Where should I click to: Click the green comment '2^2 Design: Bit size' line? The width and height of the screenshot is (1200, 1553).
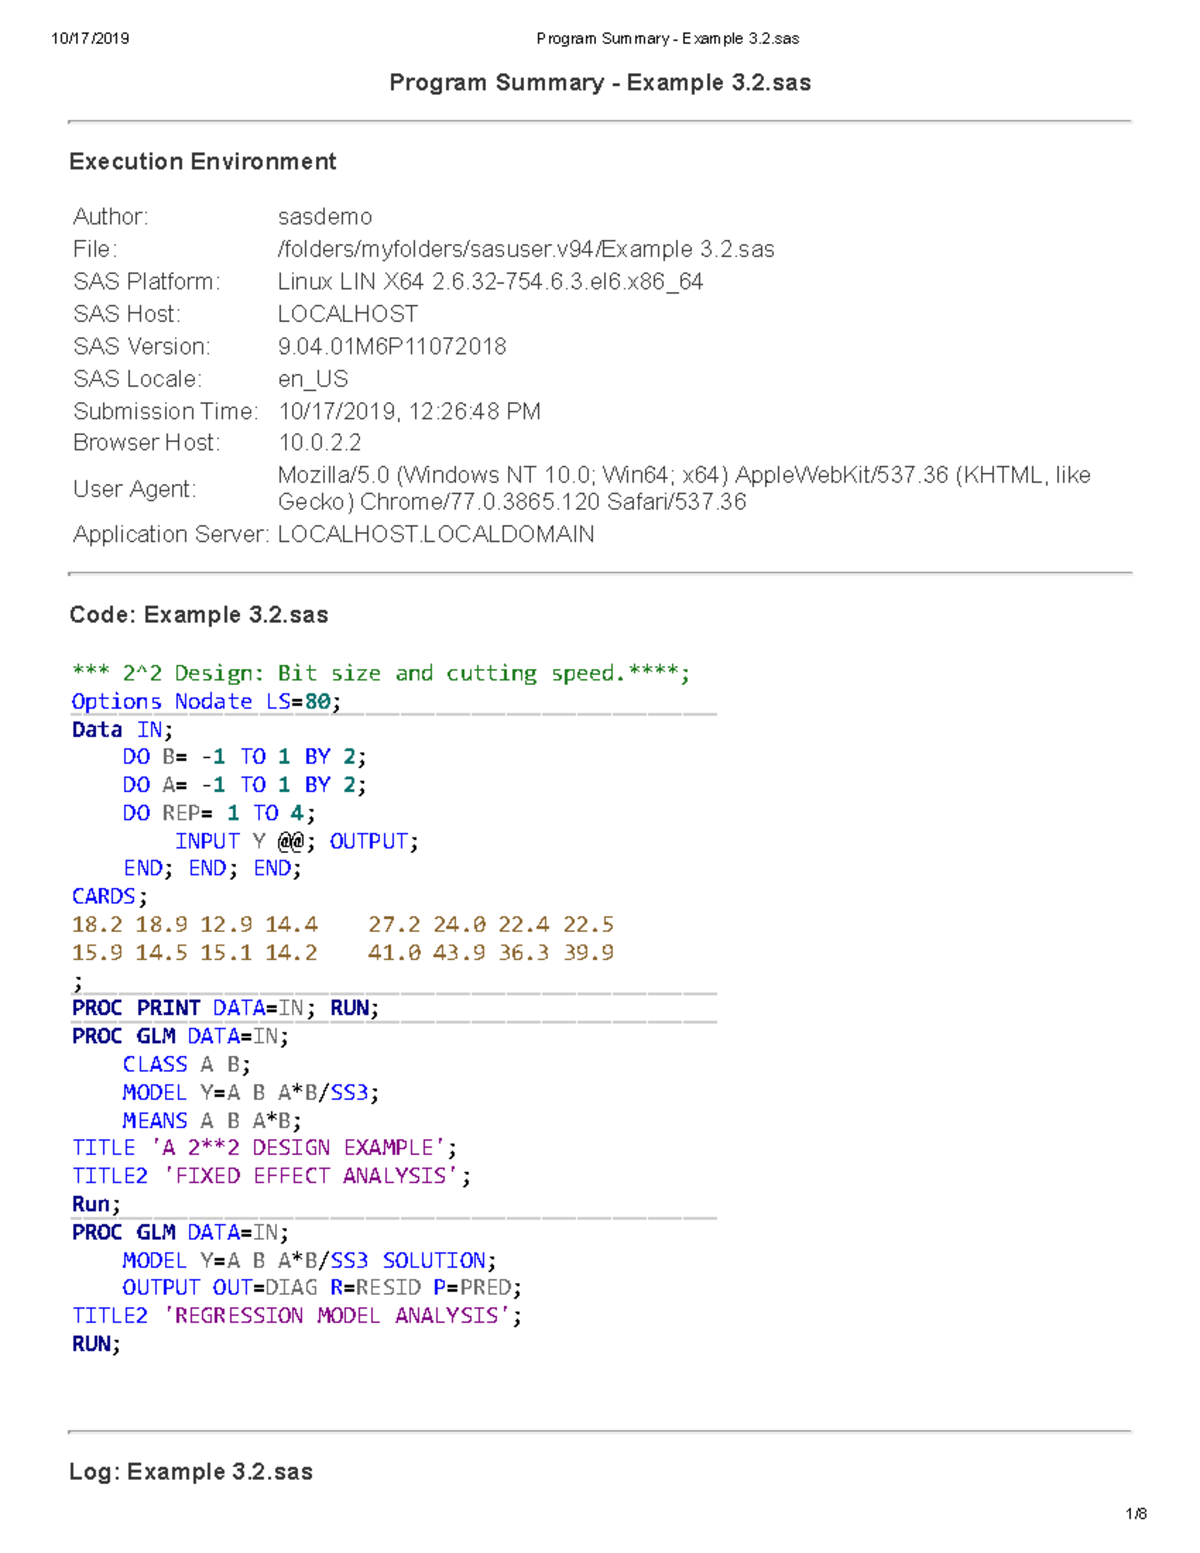click(x=381, y=674)
